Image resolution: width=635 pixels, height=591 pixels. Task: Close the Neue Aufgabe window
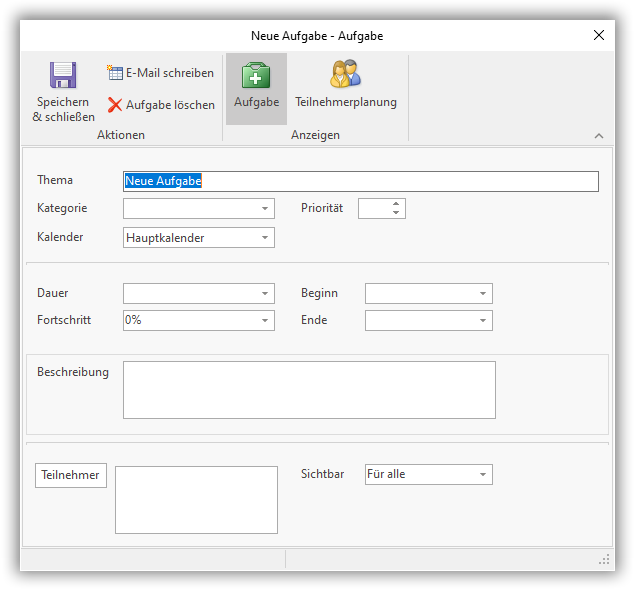pyautogui.click(x=599, y=35)
